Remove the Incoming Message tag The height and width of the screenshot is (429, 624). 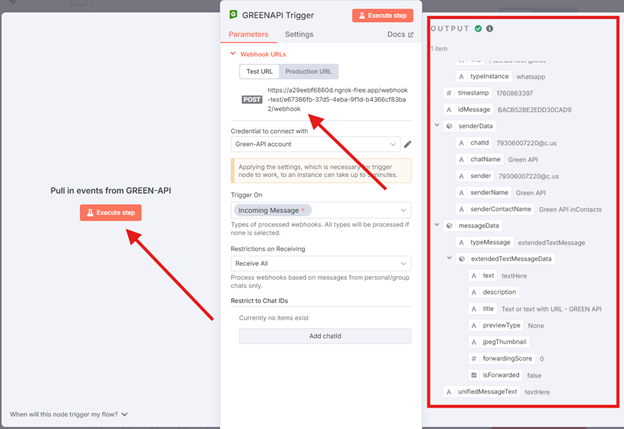click(x=303, y=210)
